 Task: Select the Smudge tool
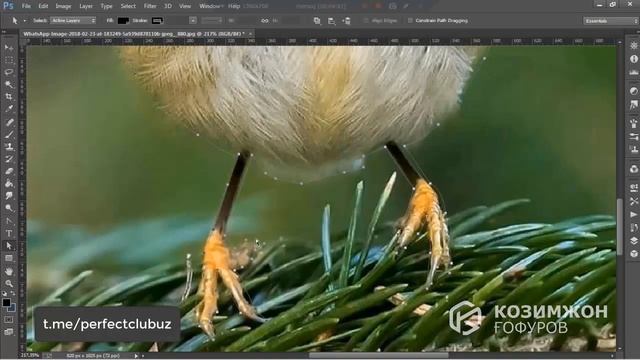[x=9, y=196]
